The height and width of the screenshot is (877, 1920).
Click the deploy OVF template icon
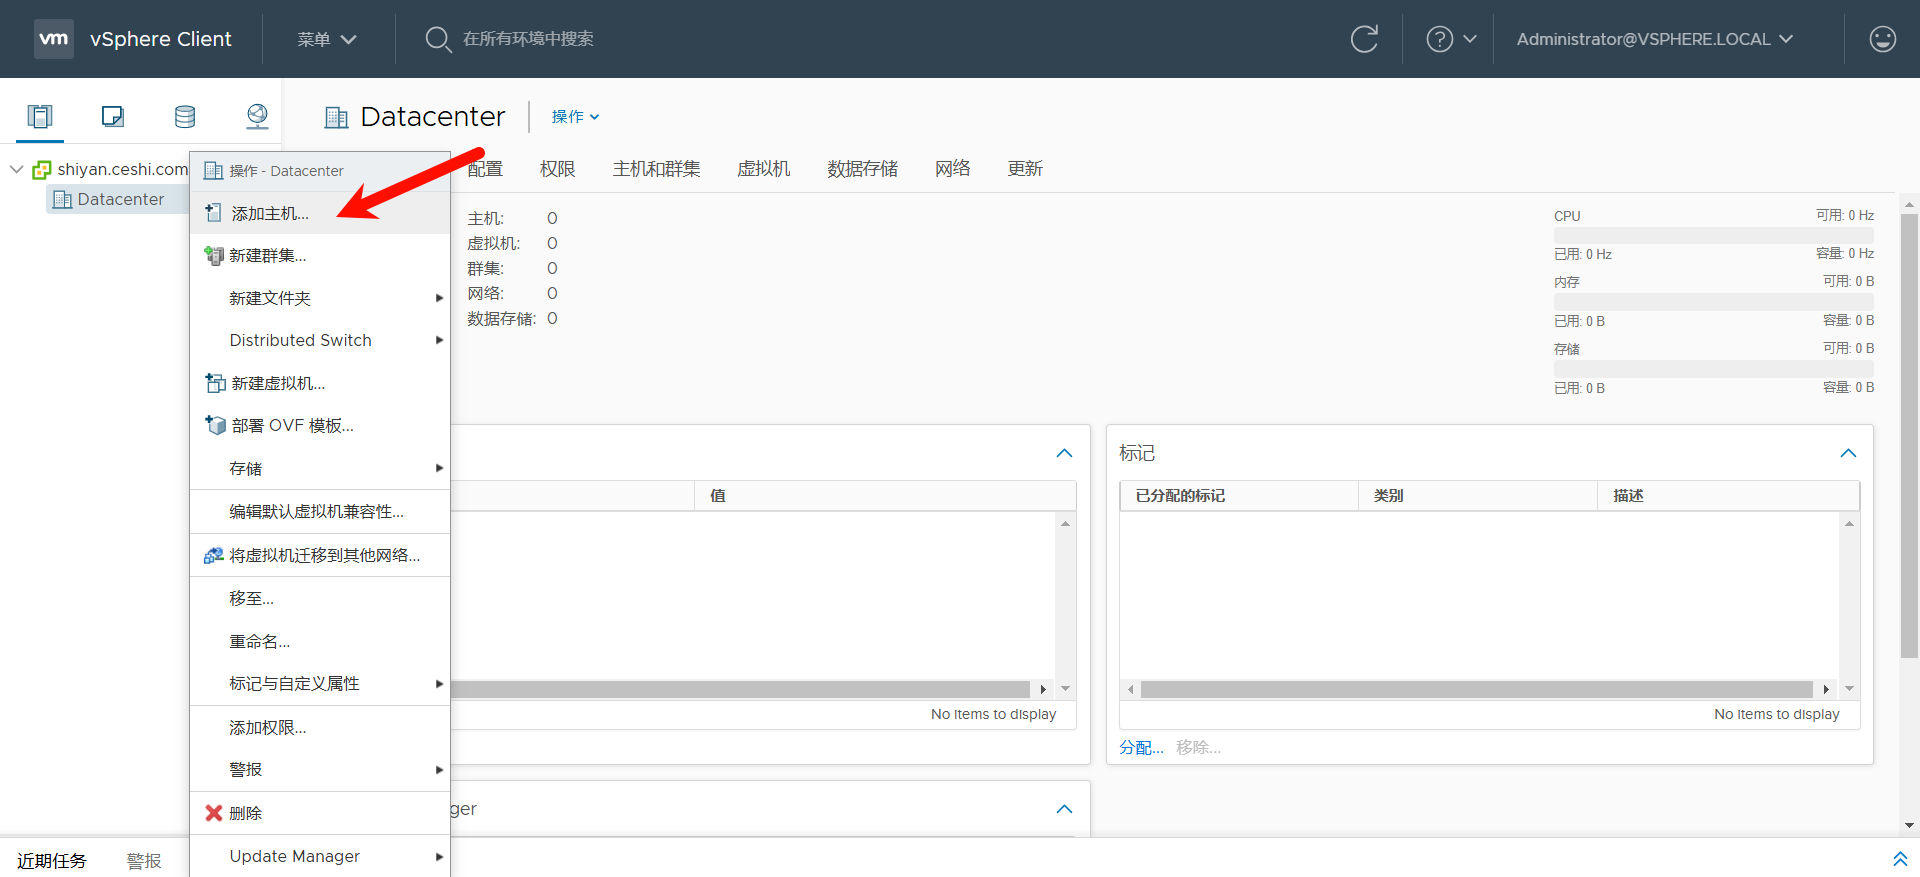[214, 425]
